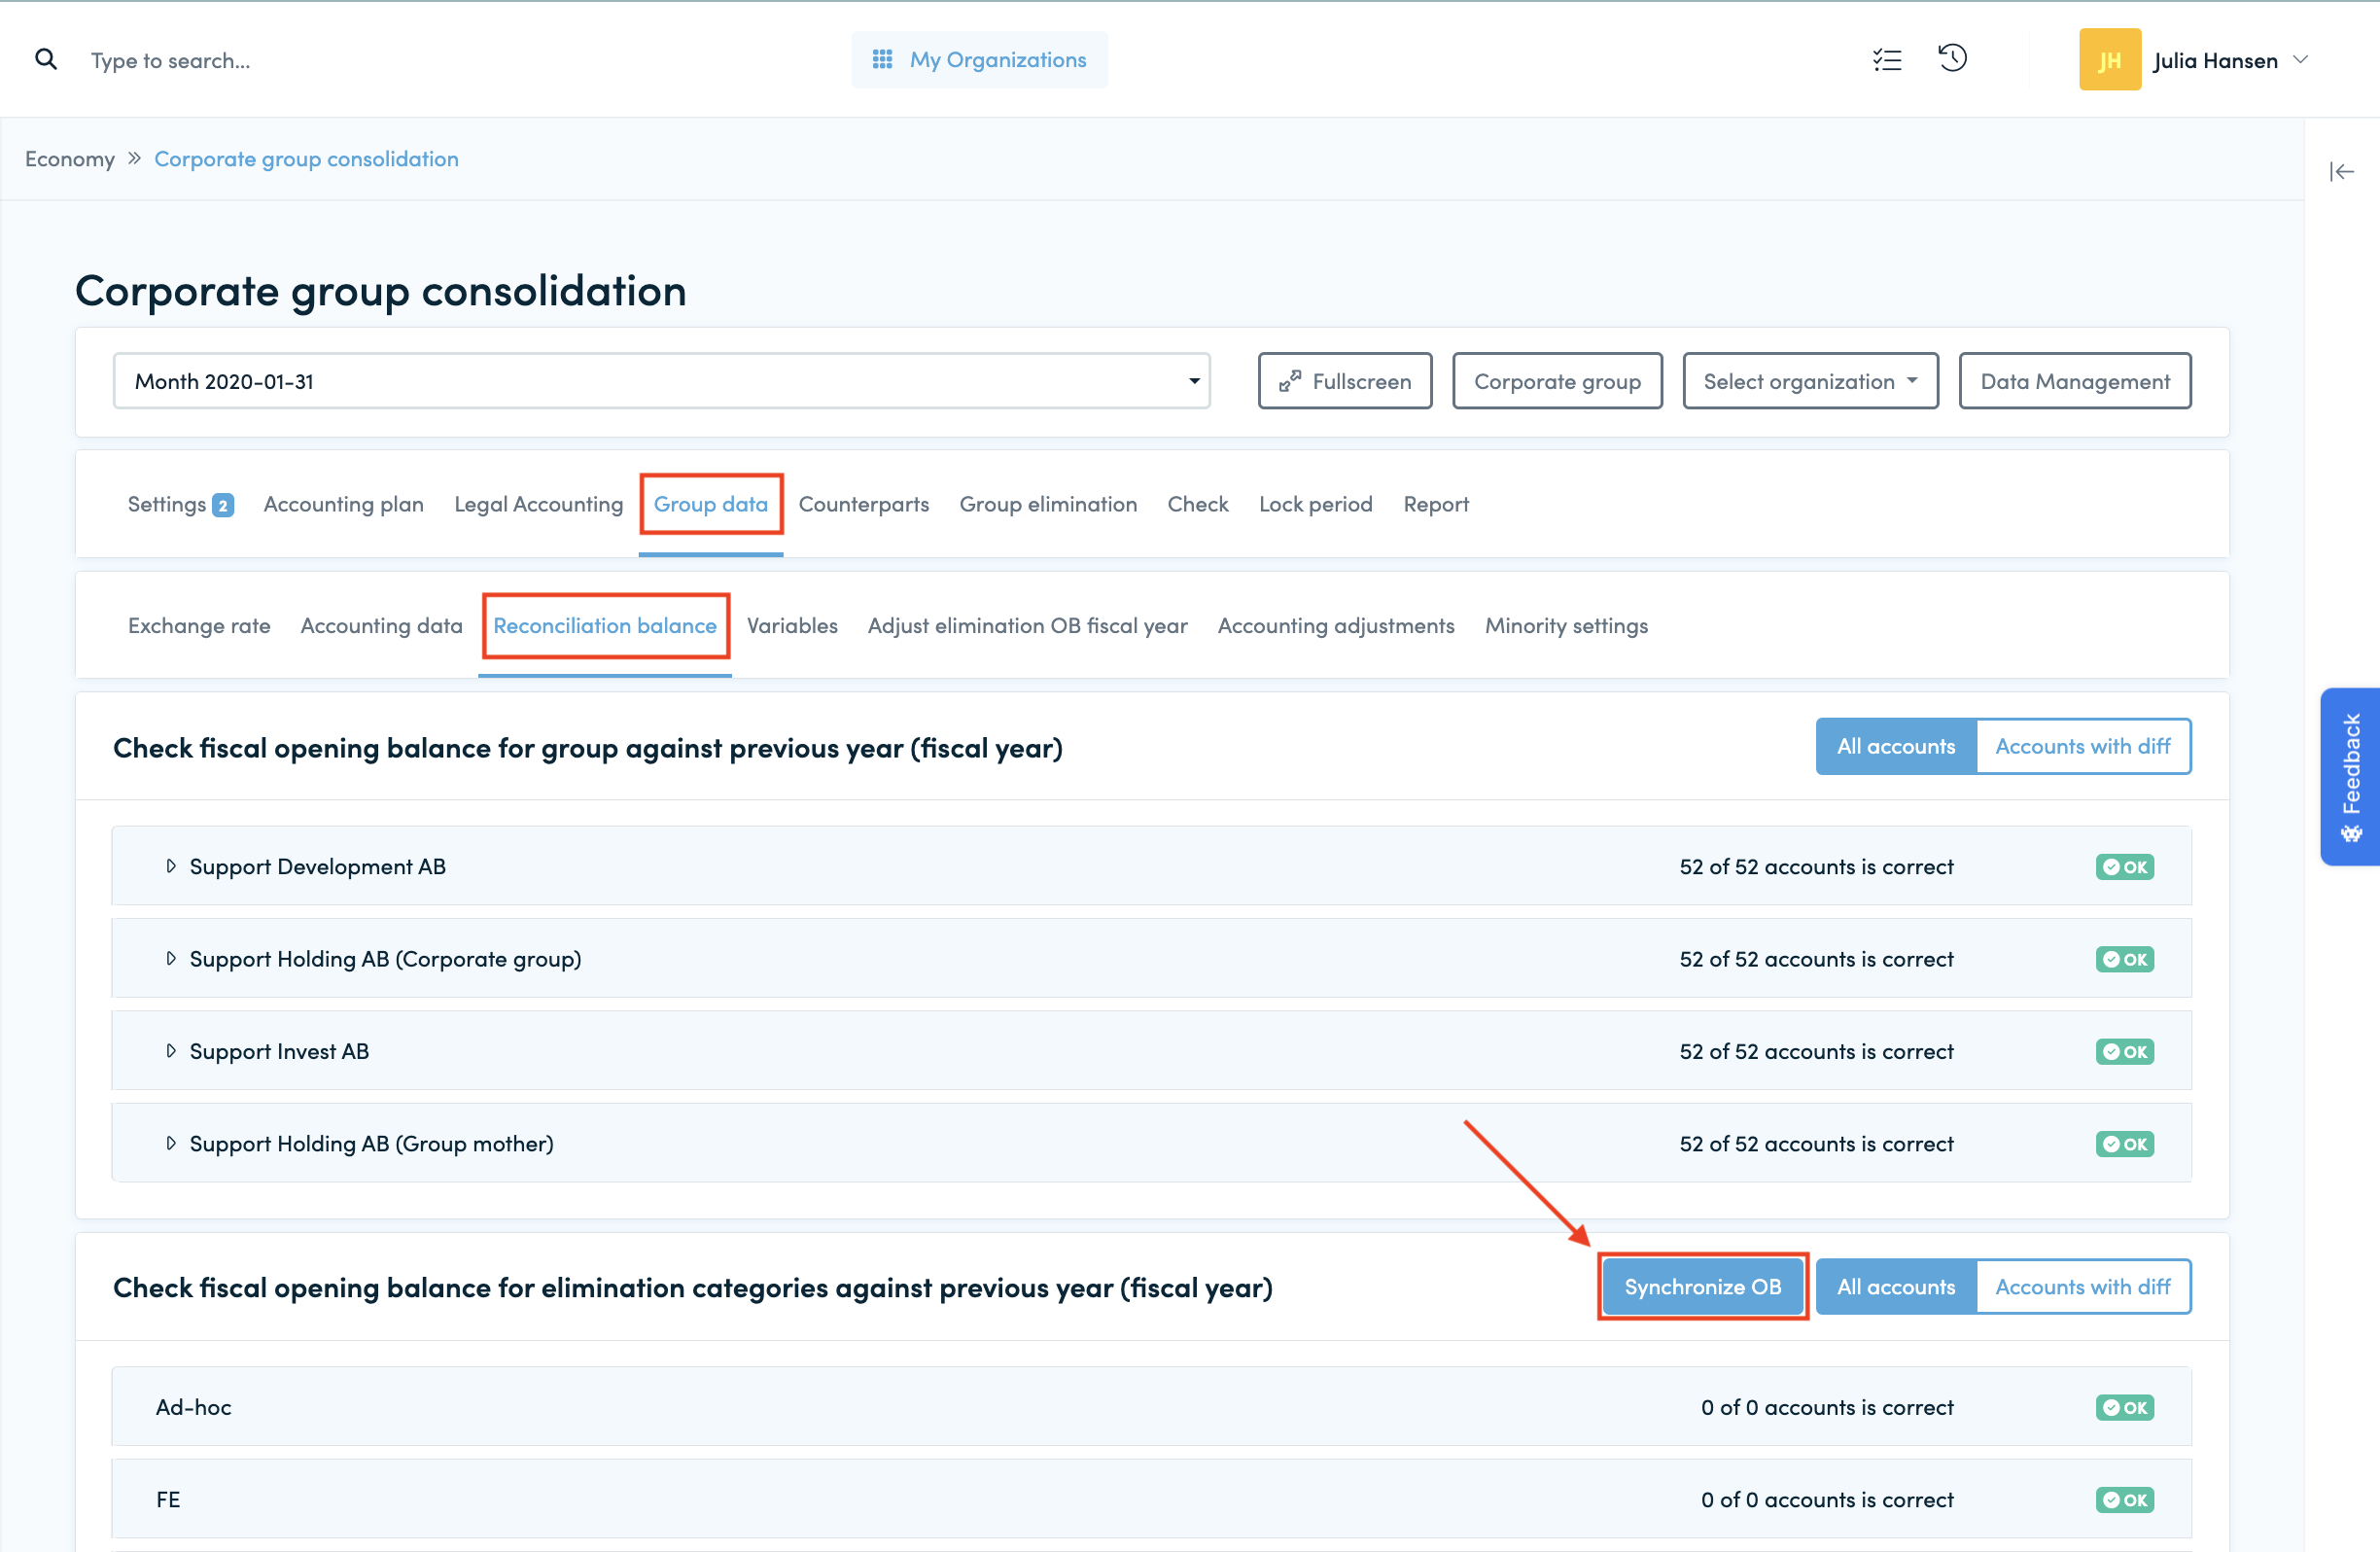The image size is (2380, 1552).
Task: Open the Month 2020-01-31 period dropdown
Action: 662,381
